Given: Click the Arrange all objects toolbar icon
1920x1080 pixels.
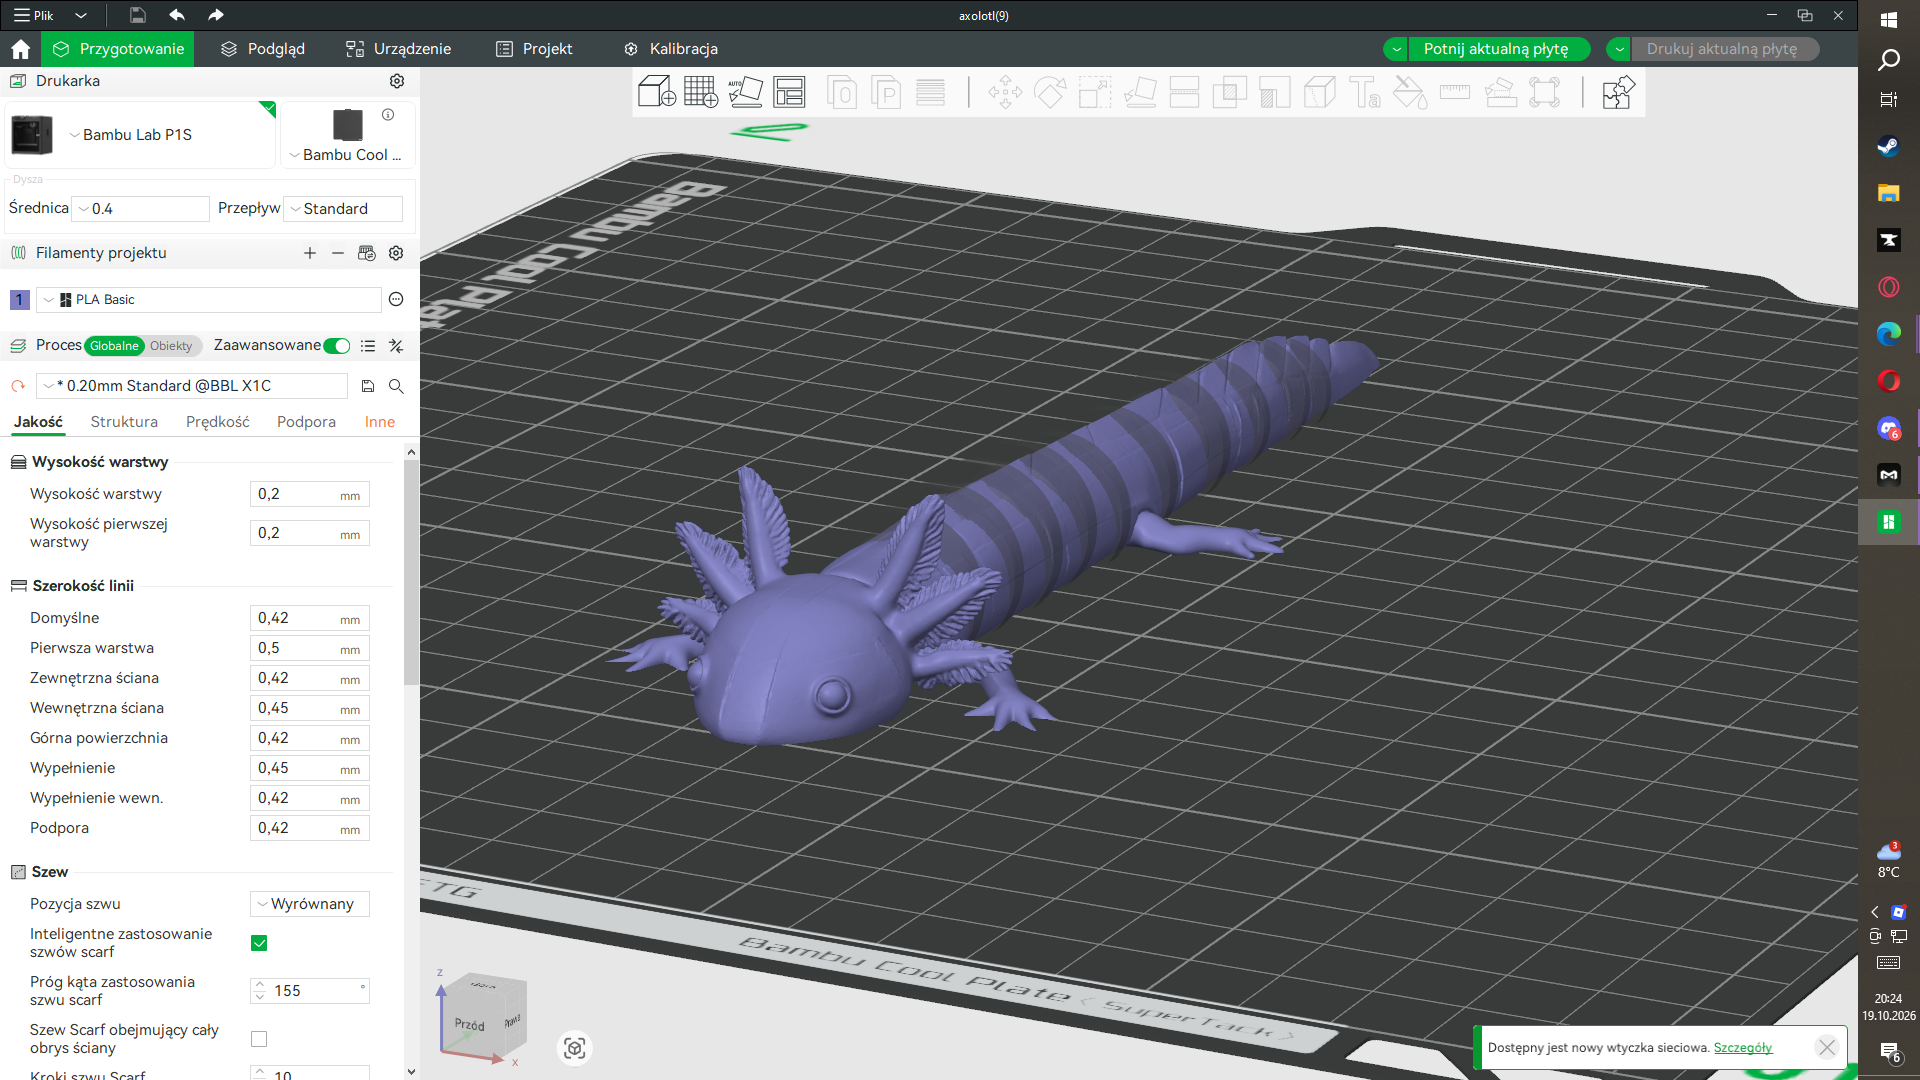Looking at the screenshot, I should click(x=789, y=92).
